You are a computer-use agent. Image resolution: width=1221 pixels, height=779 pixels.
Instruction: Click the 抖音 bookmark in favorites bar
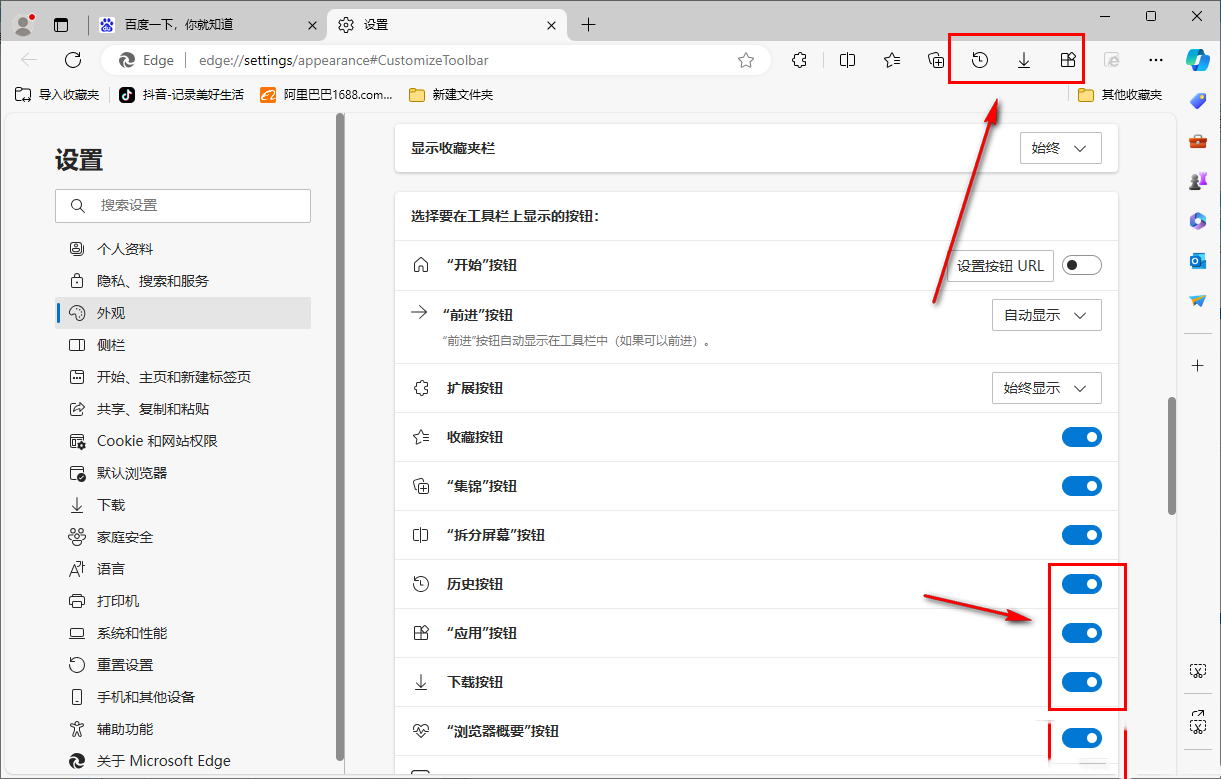[x=181, y=95]
